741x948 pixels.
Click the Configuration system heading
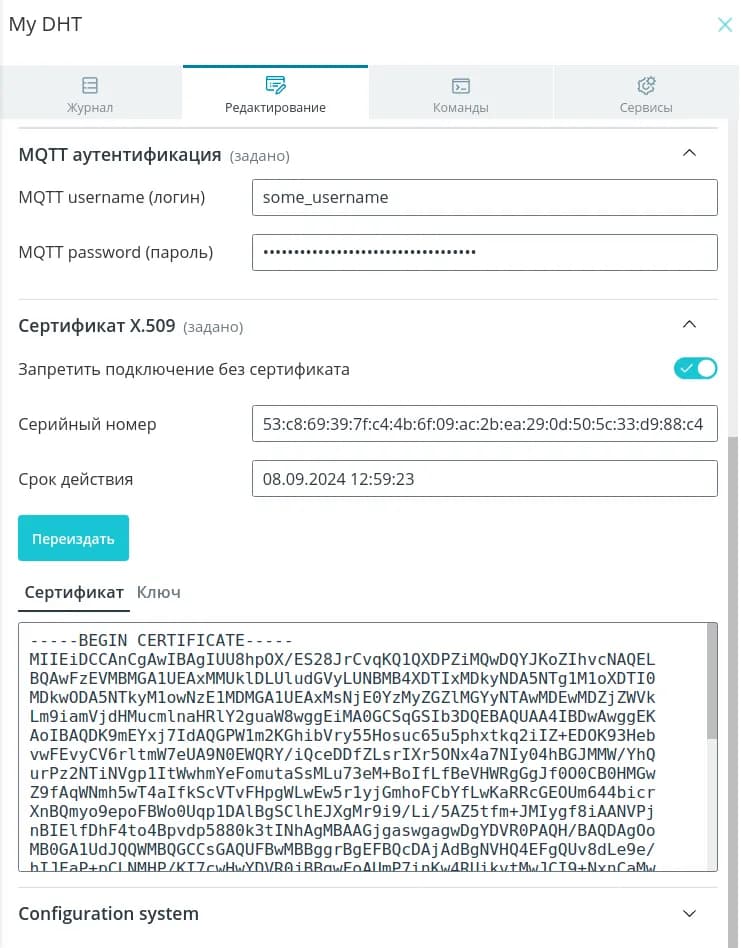[109, 913]
